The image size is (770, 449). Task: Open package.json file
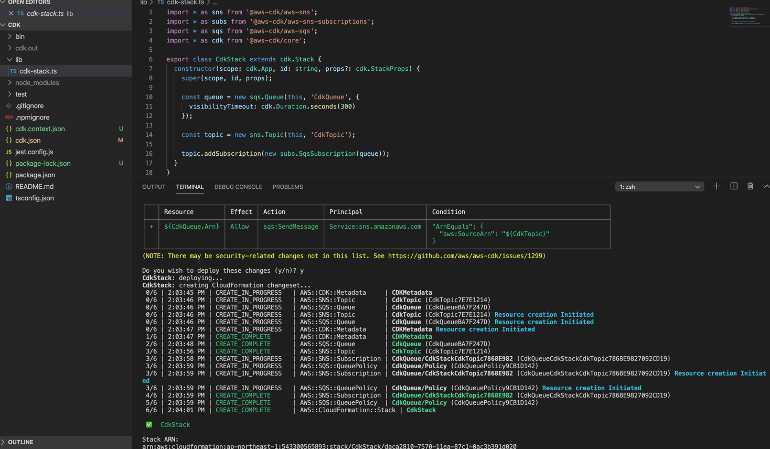pyautogui.click(x=35, y=175)
